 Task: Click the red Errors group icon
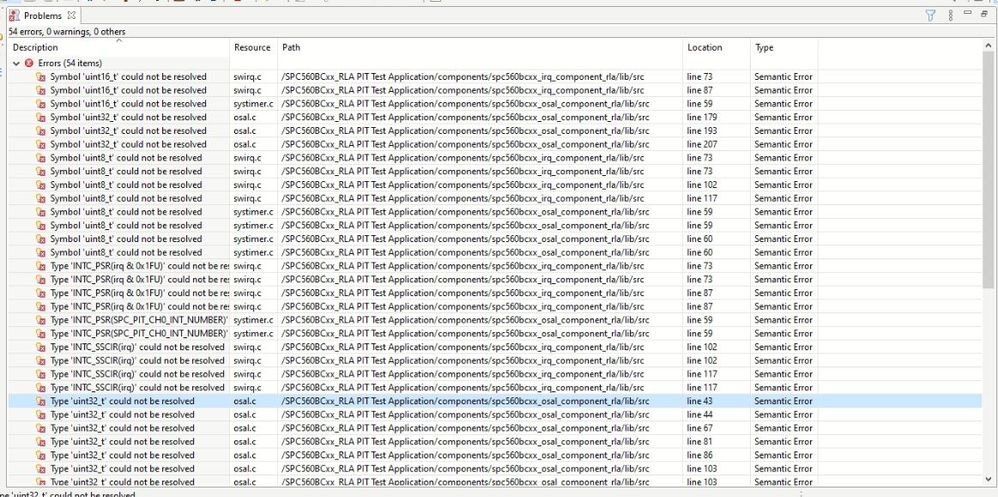(x=29, y=63)
